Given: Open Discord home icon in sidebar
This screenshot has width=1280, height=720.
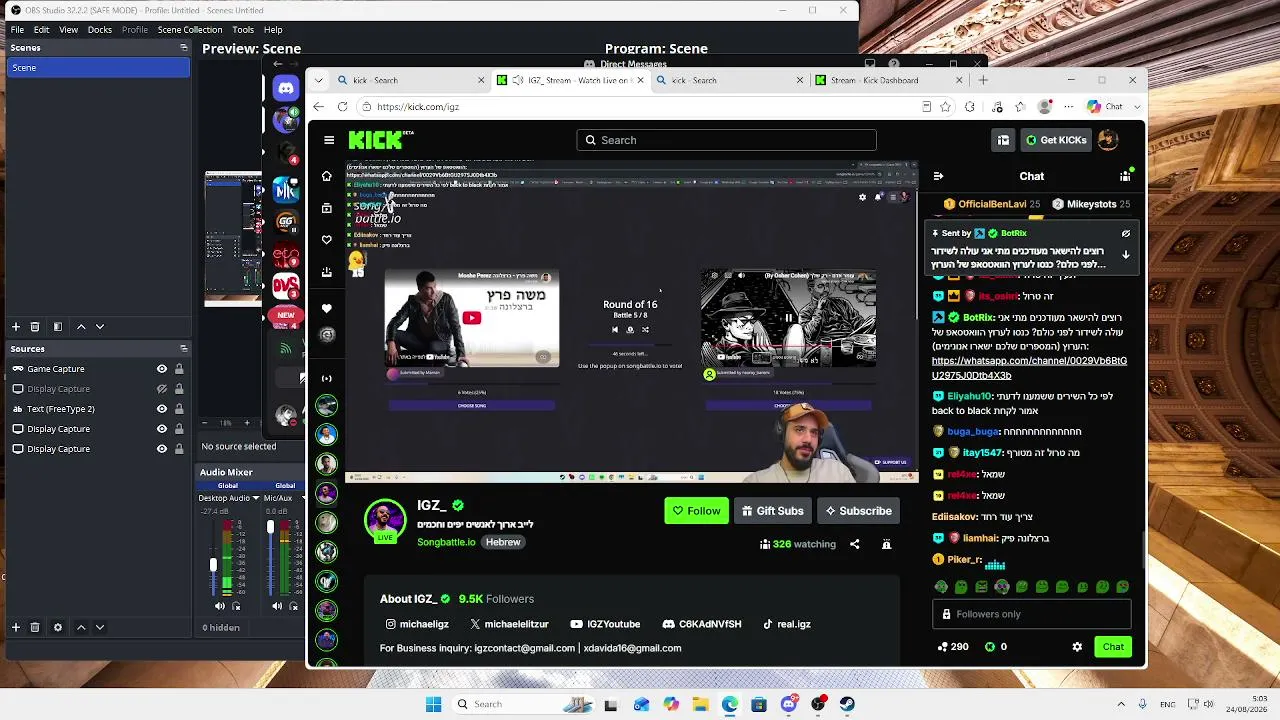Looking at the screenshot, I should [286, 88].
